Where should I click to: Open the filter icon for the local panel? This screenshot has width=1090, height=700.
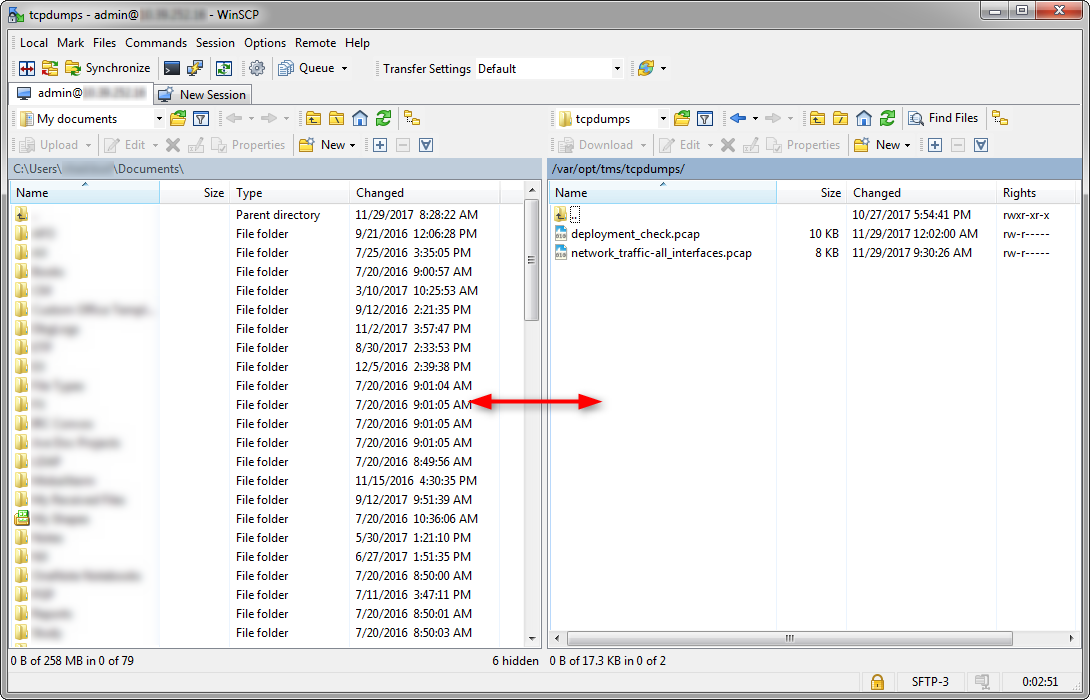200,117
